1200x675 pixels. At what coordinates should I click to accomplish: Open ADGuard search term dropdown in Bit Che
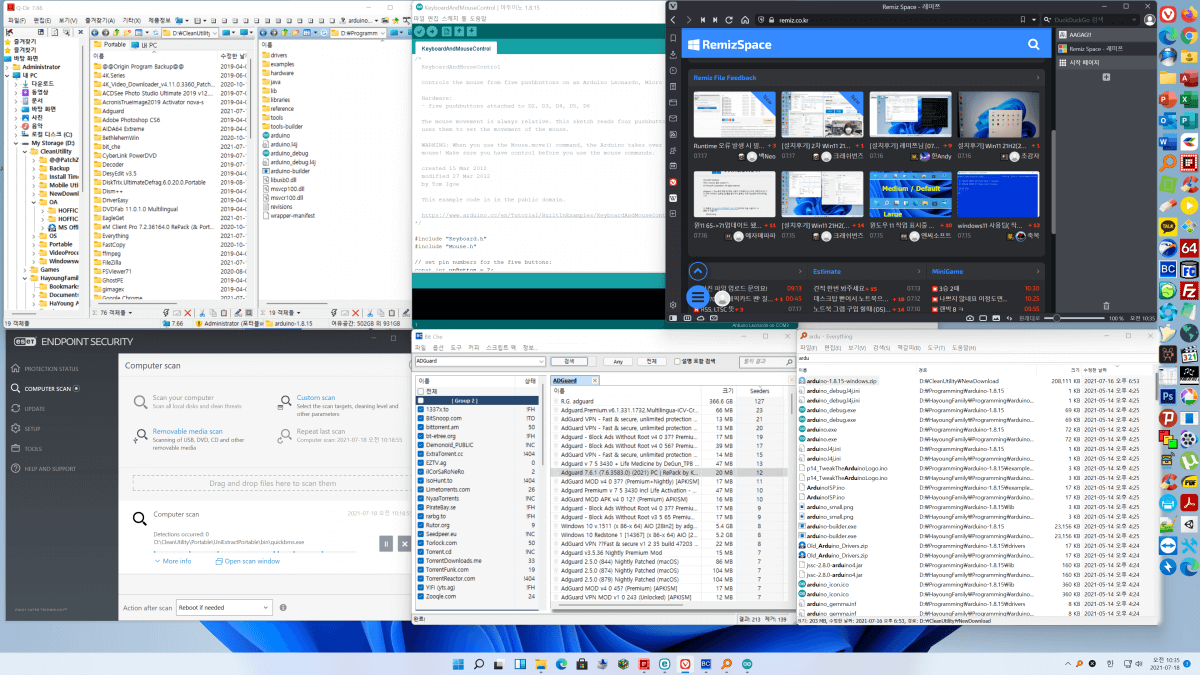[x=542, y=361]
